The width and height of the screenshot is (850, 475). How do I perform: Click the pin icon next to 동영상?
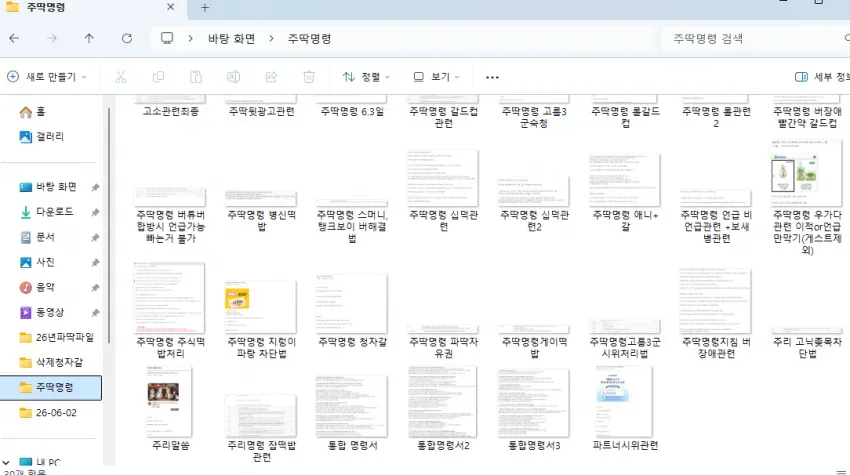pos(95,313)
